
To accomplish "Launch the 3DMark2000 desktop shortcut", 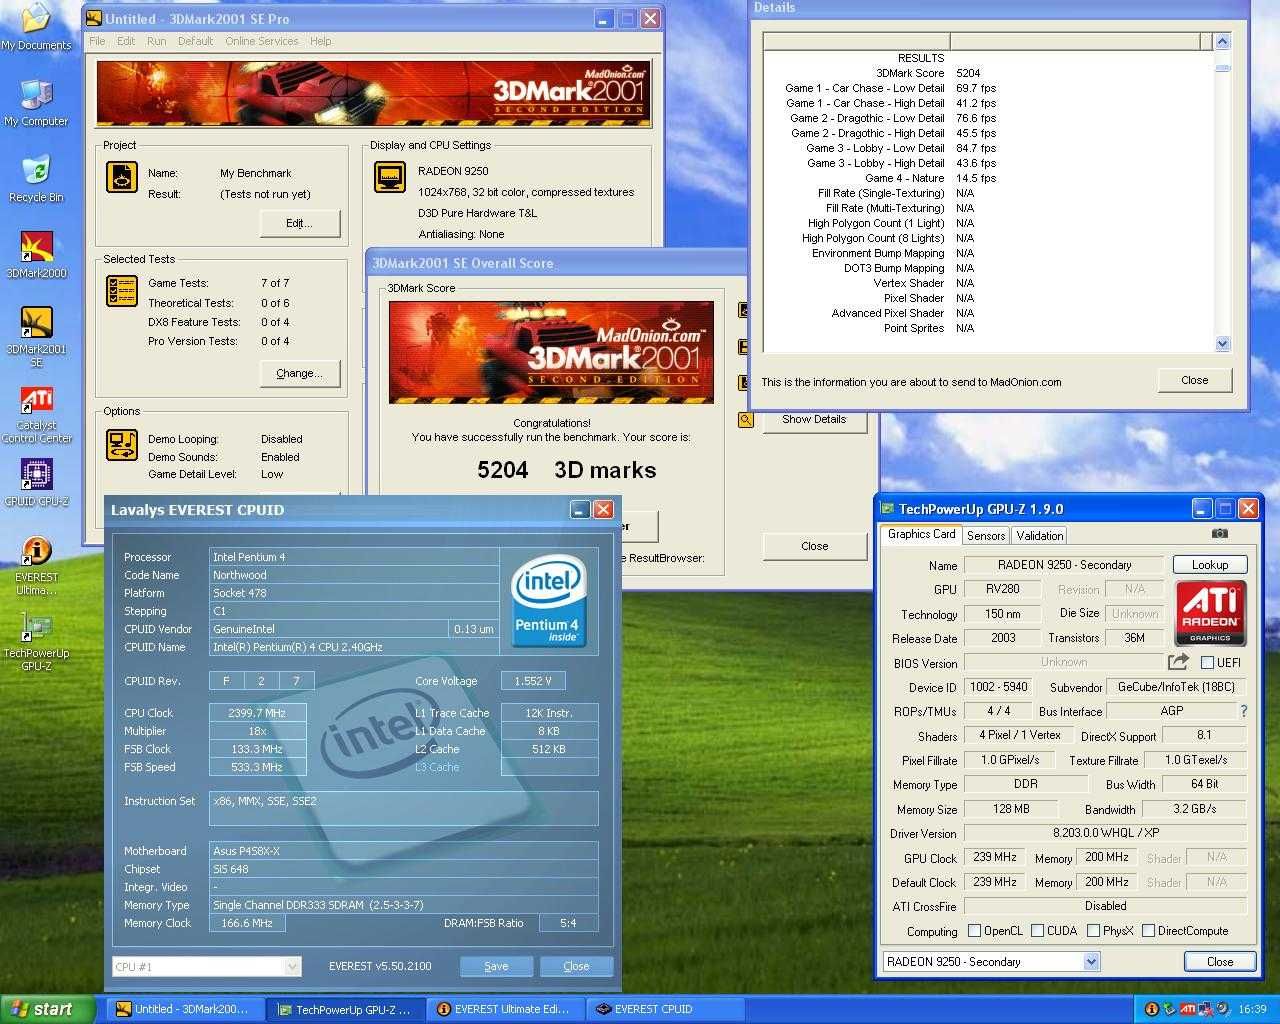I will click(x=36, y=254).
